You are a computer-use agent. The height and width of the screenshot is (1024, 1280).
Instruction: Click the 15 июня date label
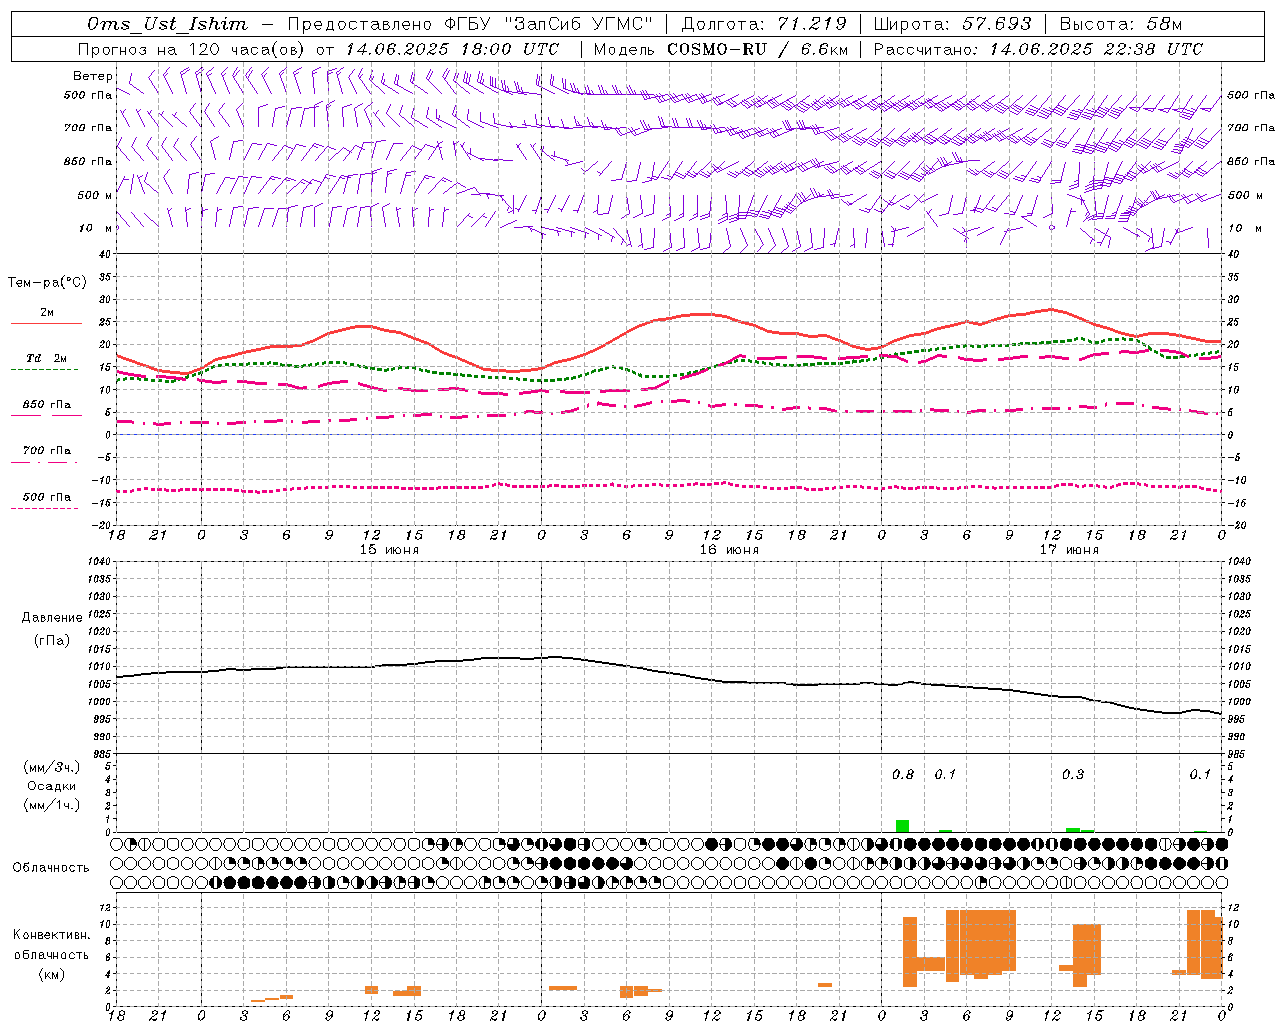tap(389, 550)
